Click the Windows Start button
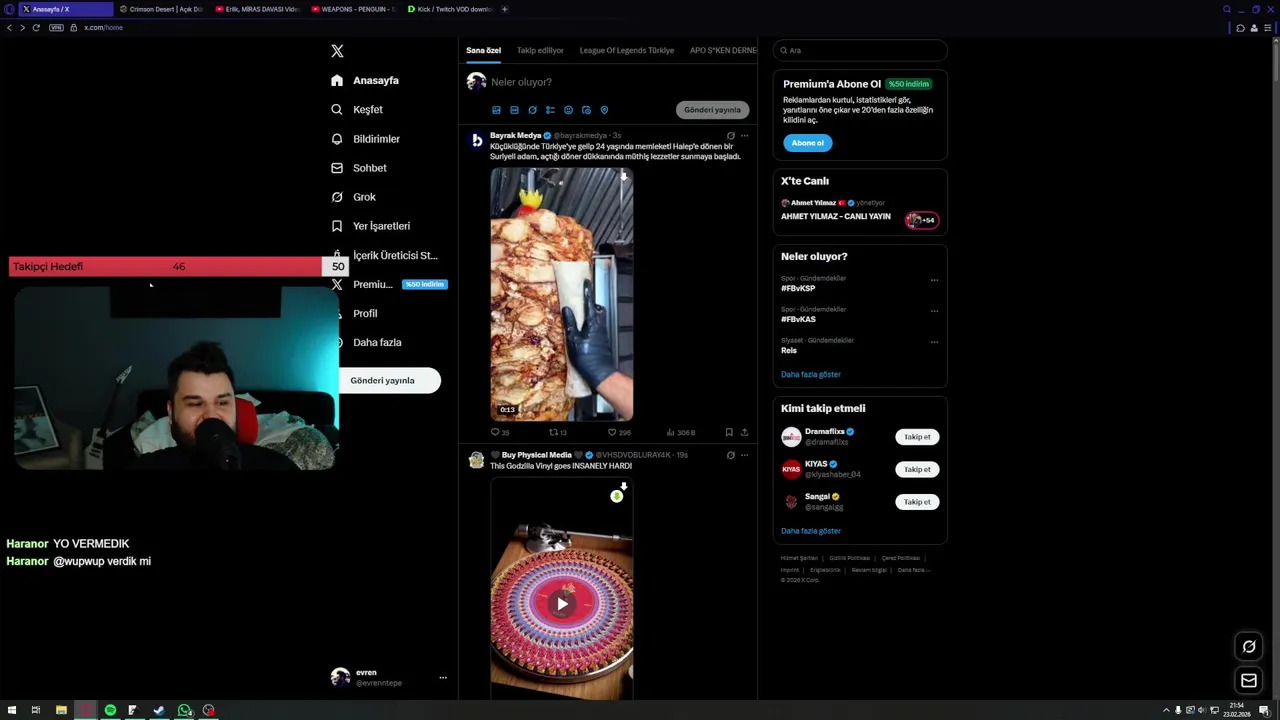This screenshot has height=720, width=1280. point(12,710)
